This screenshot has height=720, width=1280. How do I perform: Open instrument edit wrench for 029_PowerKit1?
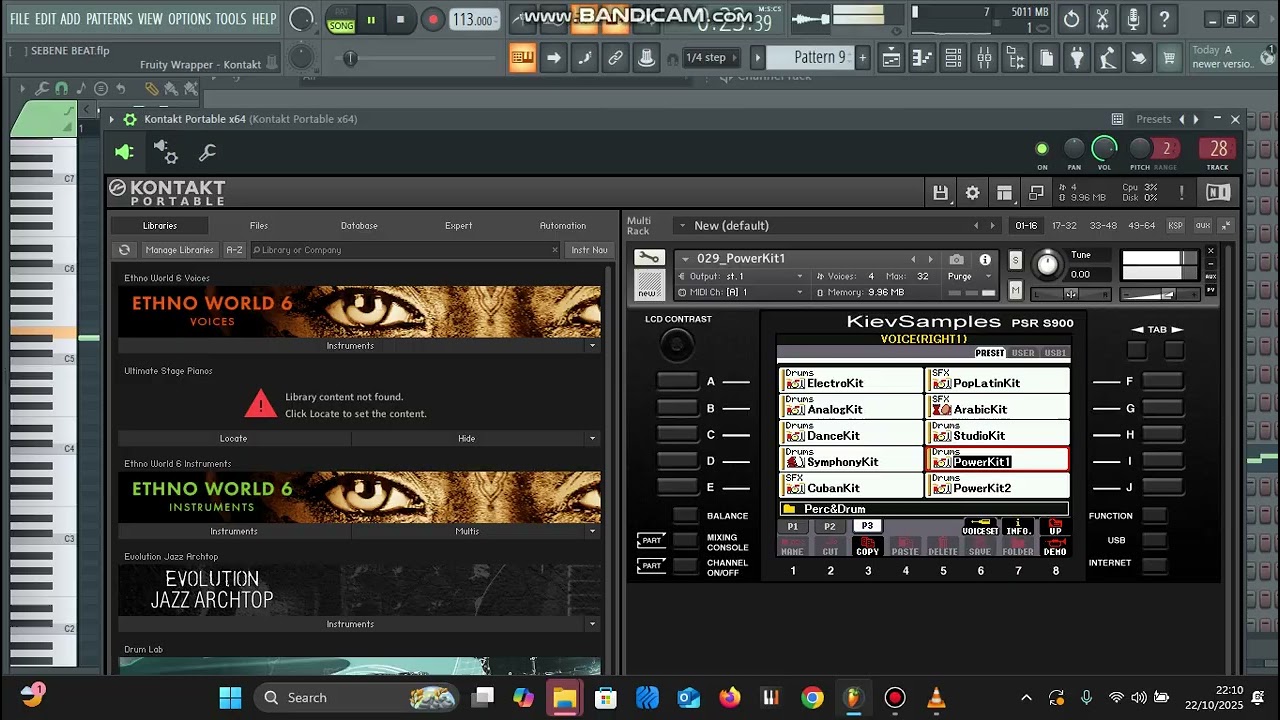tap(649, 258)
